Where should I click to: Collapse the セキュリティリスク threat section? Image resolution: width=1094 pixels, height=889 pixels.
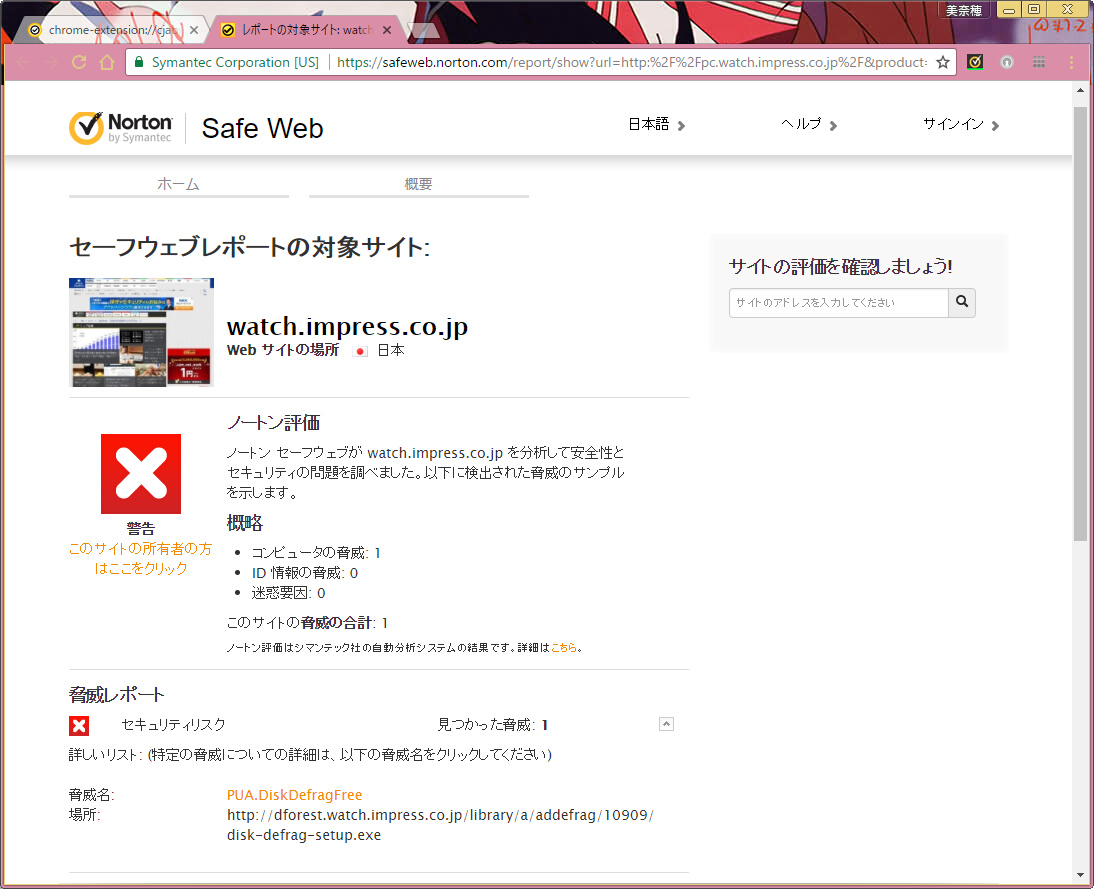(x=667, y=725)
